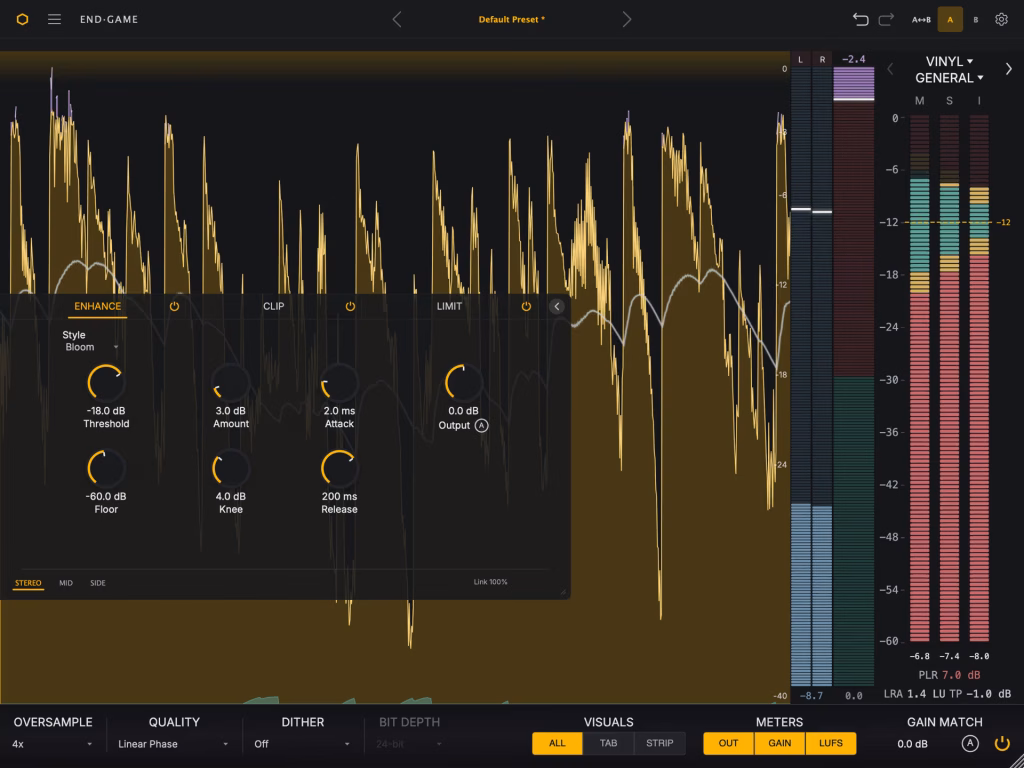Click the undo arrow icon
Screen dimensions: 1024x768
pyautogui.click(x=860, y=20)
